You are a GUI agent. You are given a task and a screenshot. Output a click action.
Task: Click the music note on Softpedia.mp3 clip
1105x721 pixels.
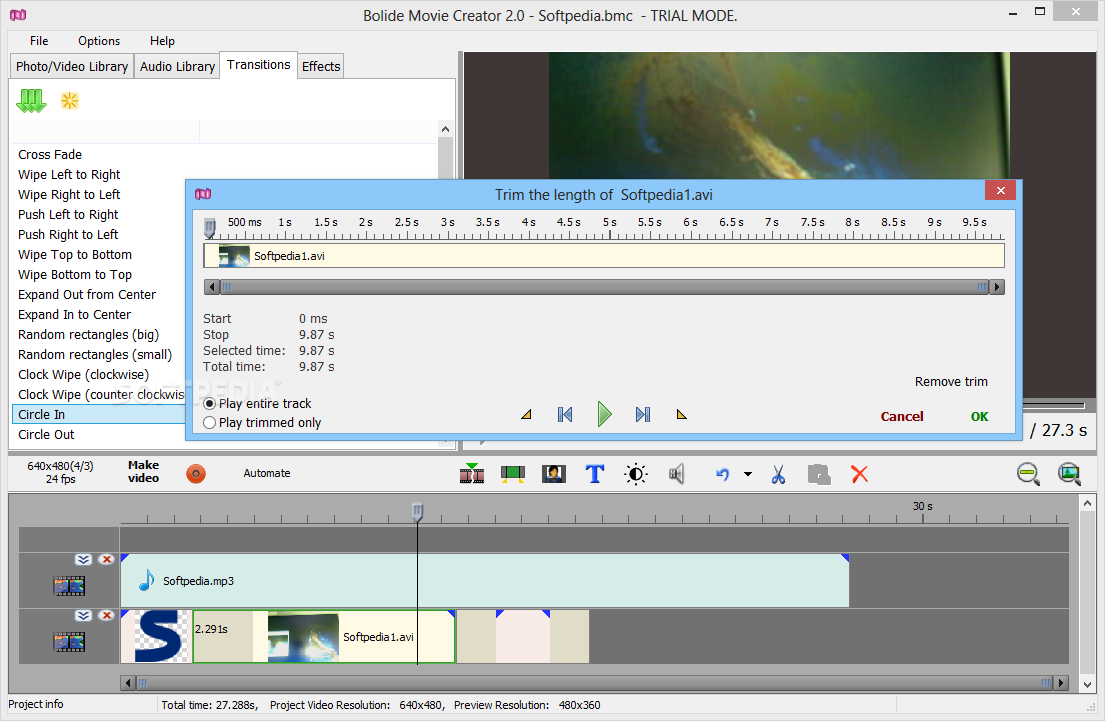147,580
